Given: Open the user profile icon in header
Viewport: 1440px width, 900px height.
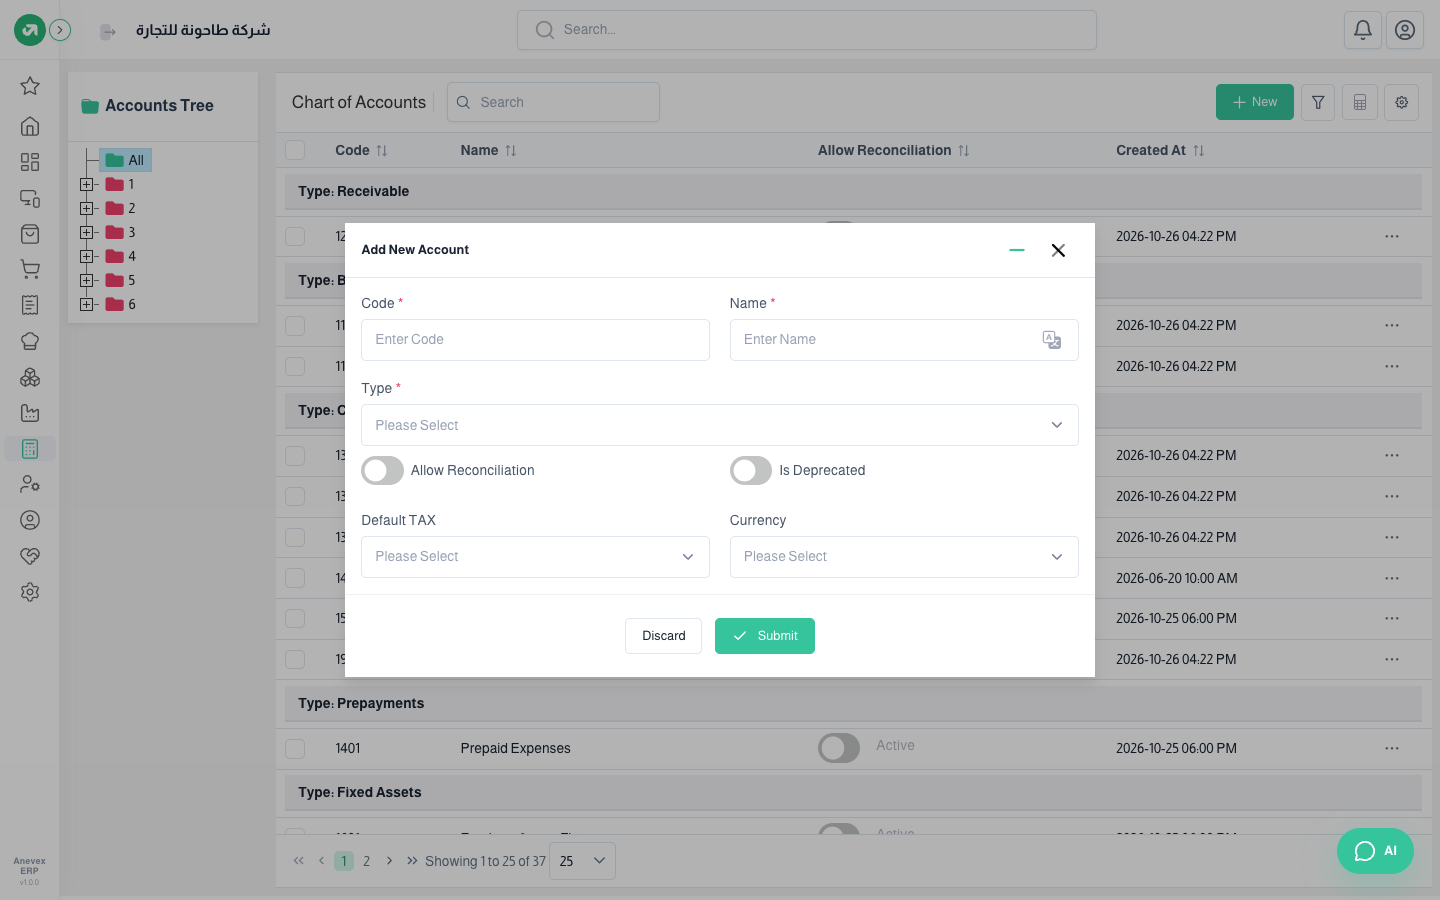Looking at the screenshot, I should pyautogui.click(x=1405, y=30).
